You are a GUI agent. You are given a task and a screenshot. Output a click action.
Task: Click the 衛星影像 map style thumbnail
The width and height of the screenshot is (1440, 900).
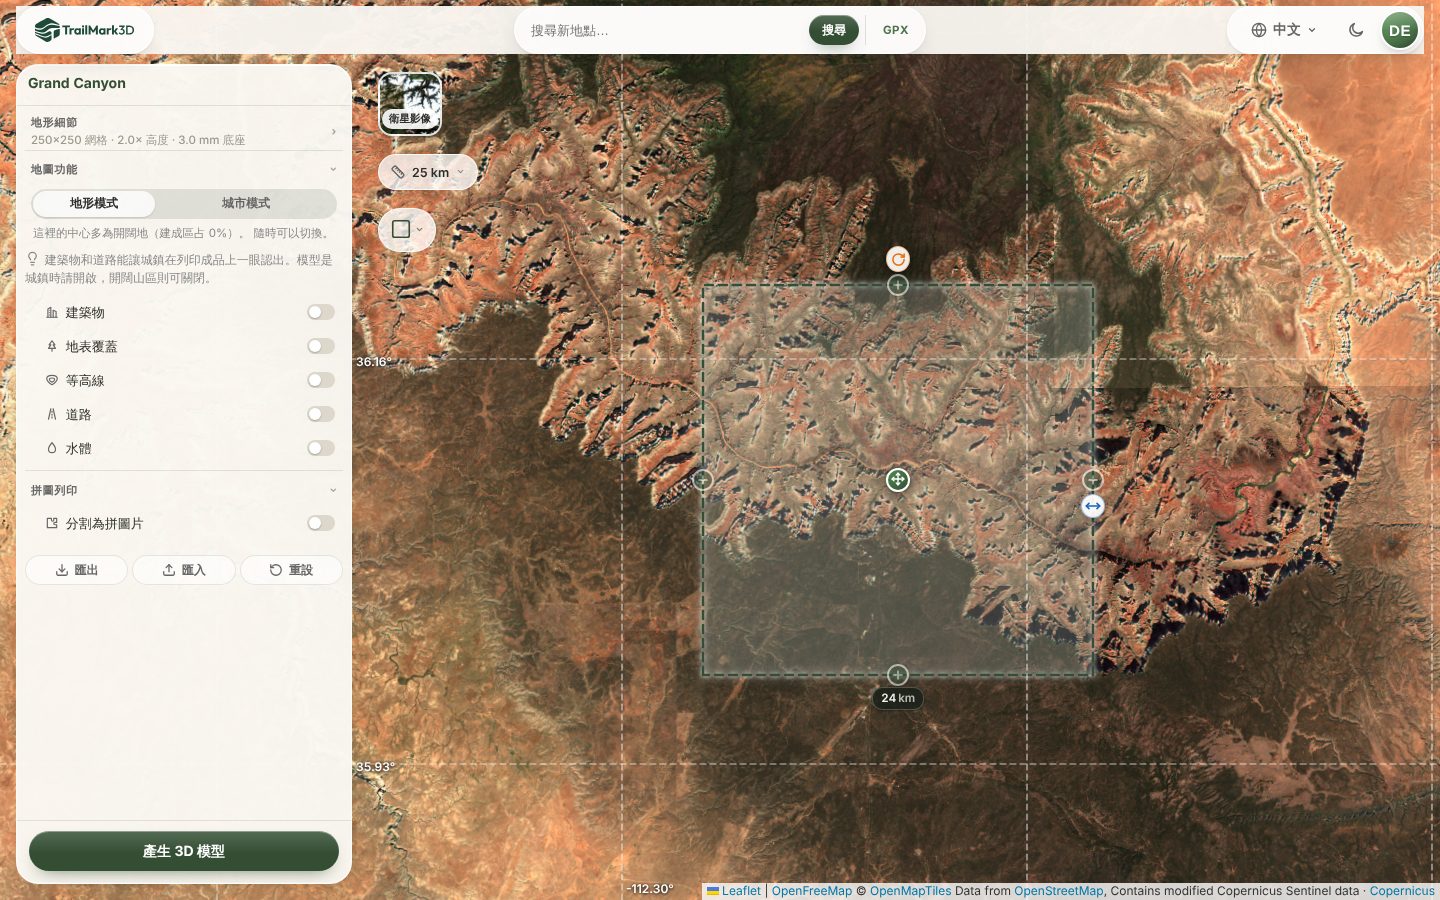point(410,103)
